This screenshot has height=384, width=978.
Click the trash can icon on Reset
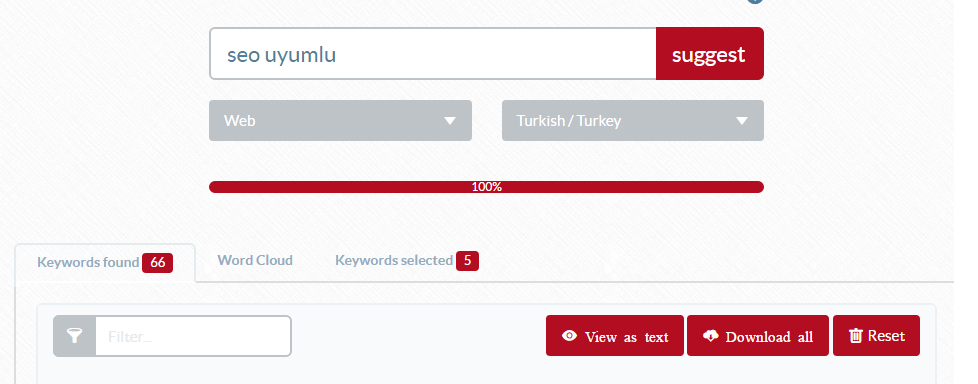[x=855, y=336]
